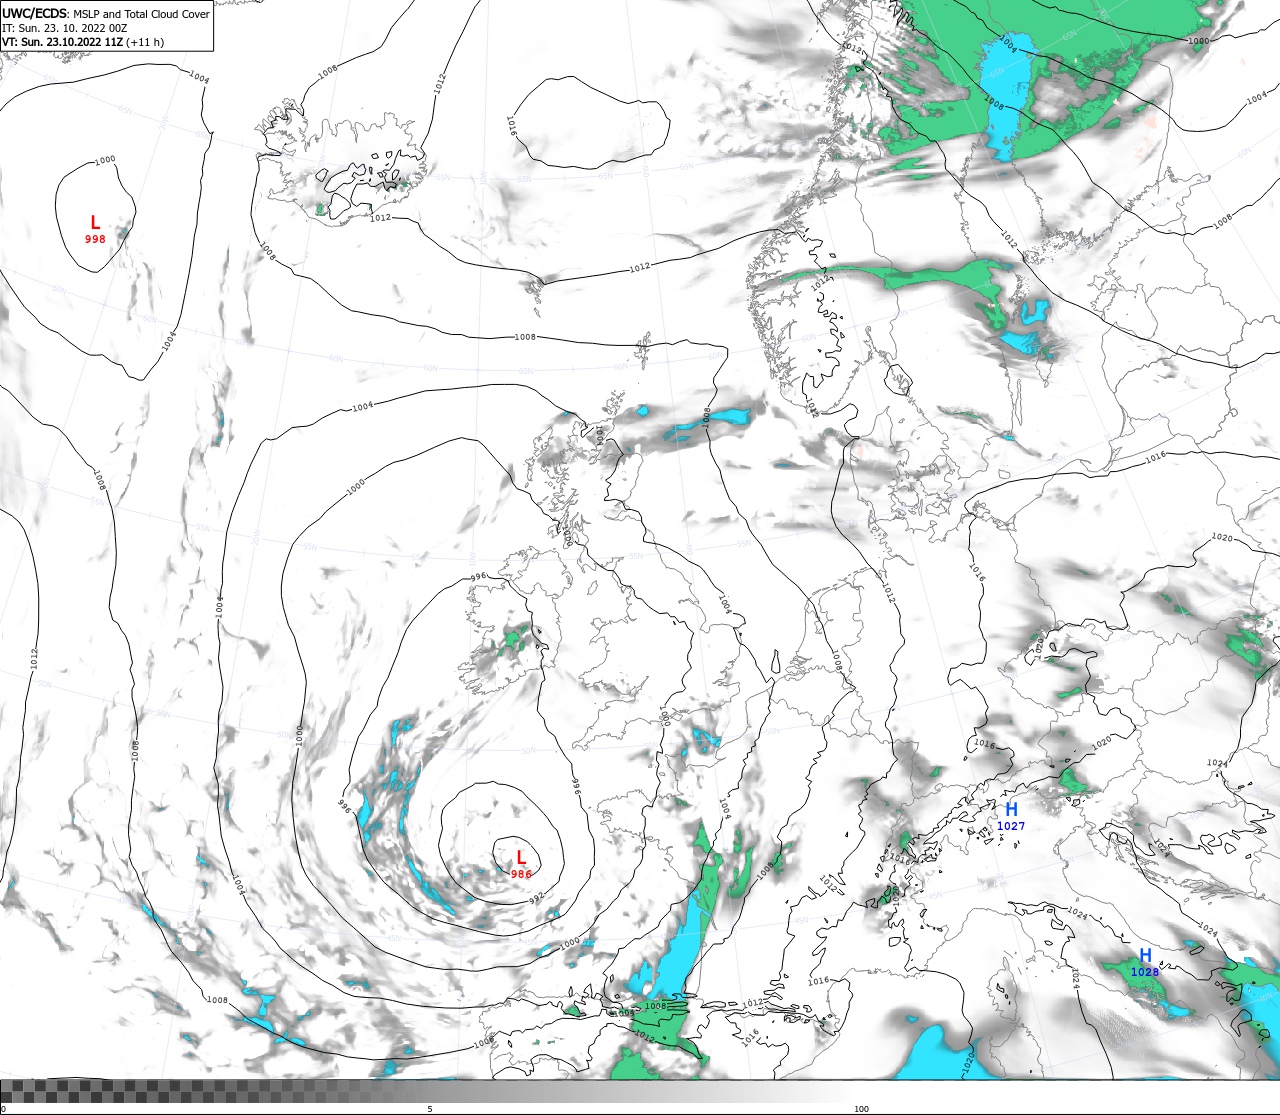Click the red 'L' above the 986 value

[x=521, y=858]
